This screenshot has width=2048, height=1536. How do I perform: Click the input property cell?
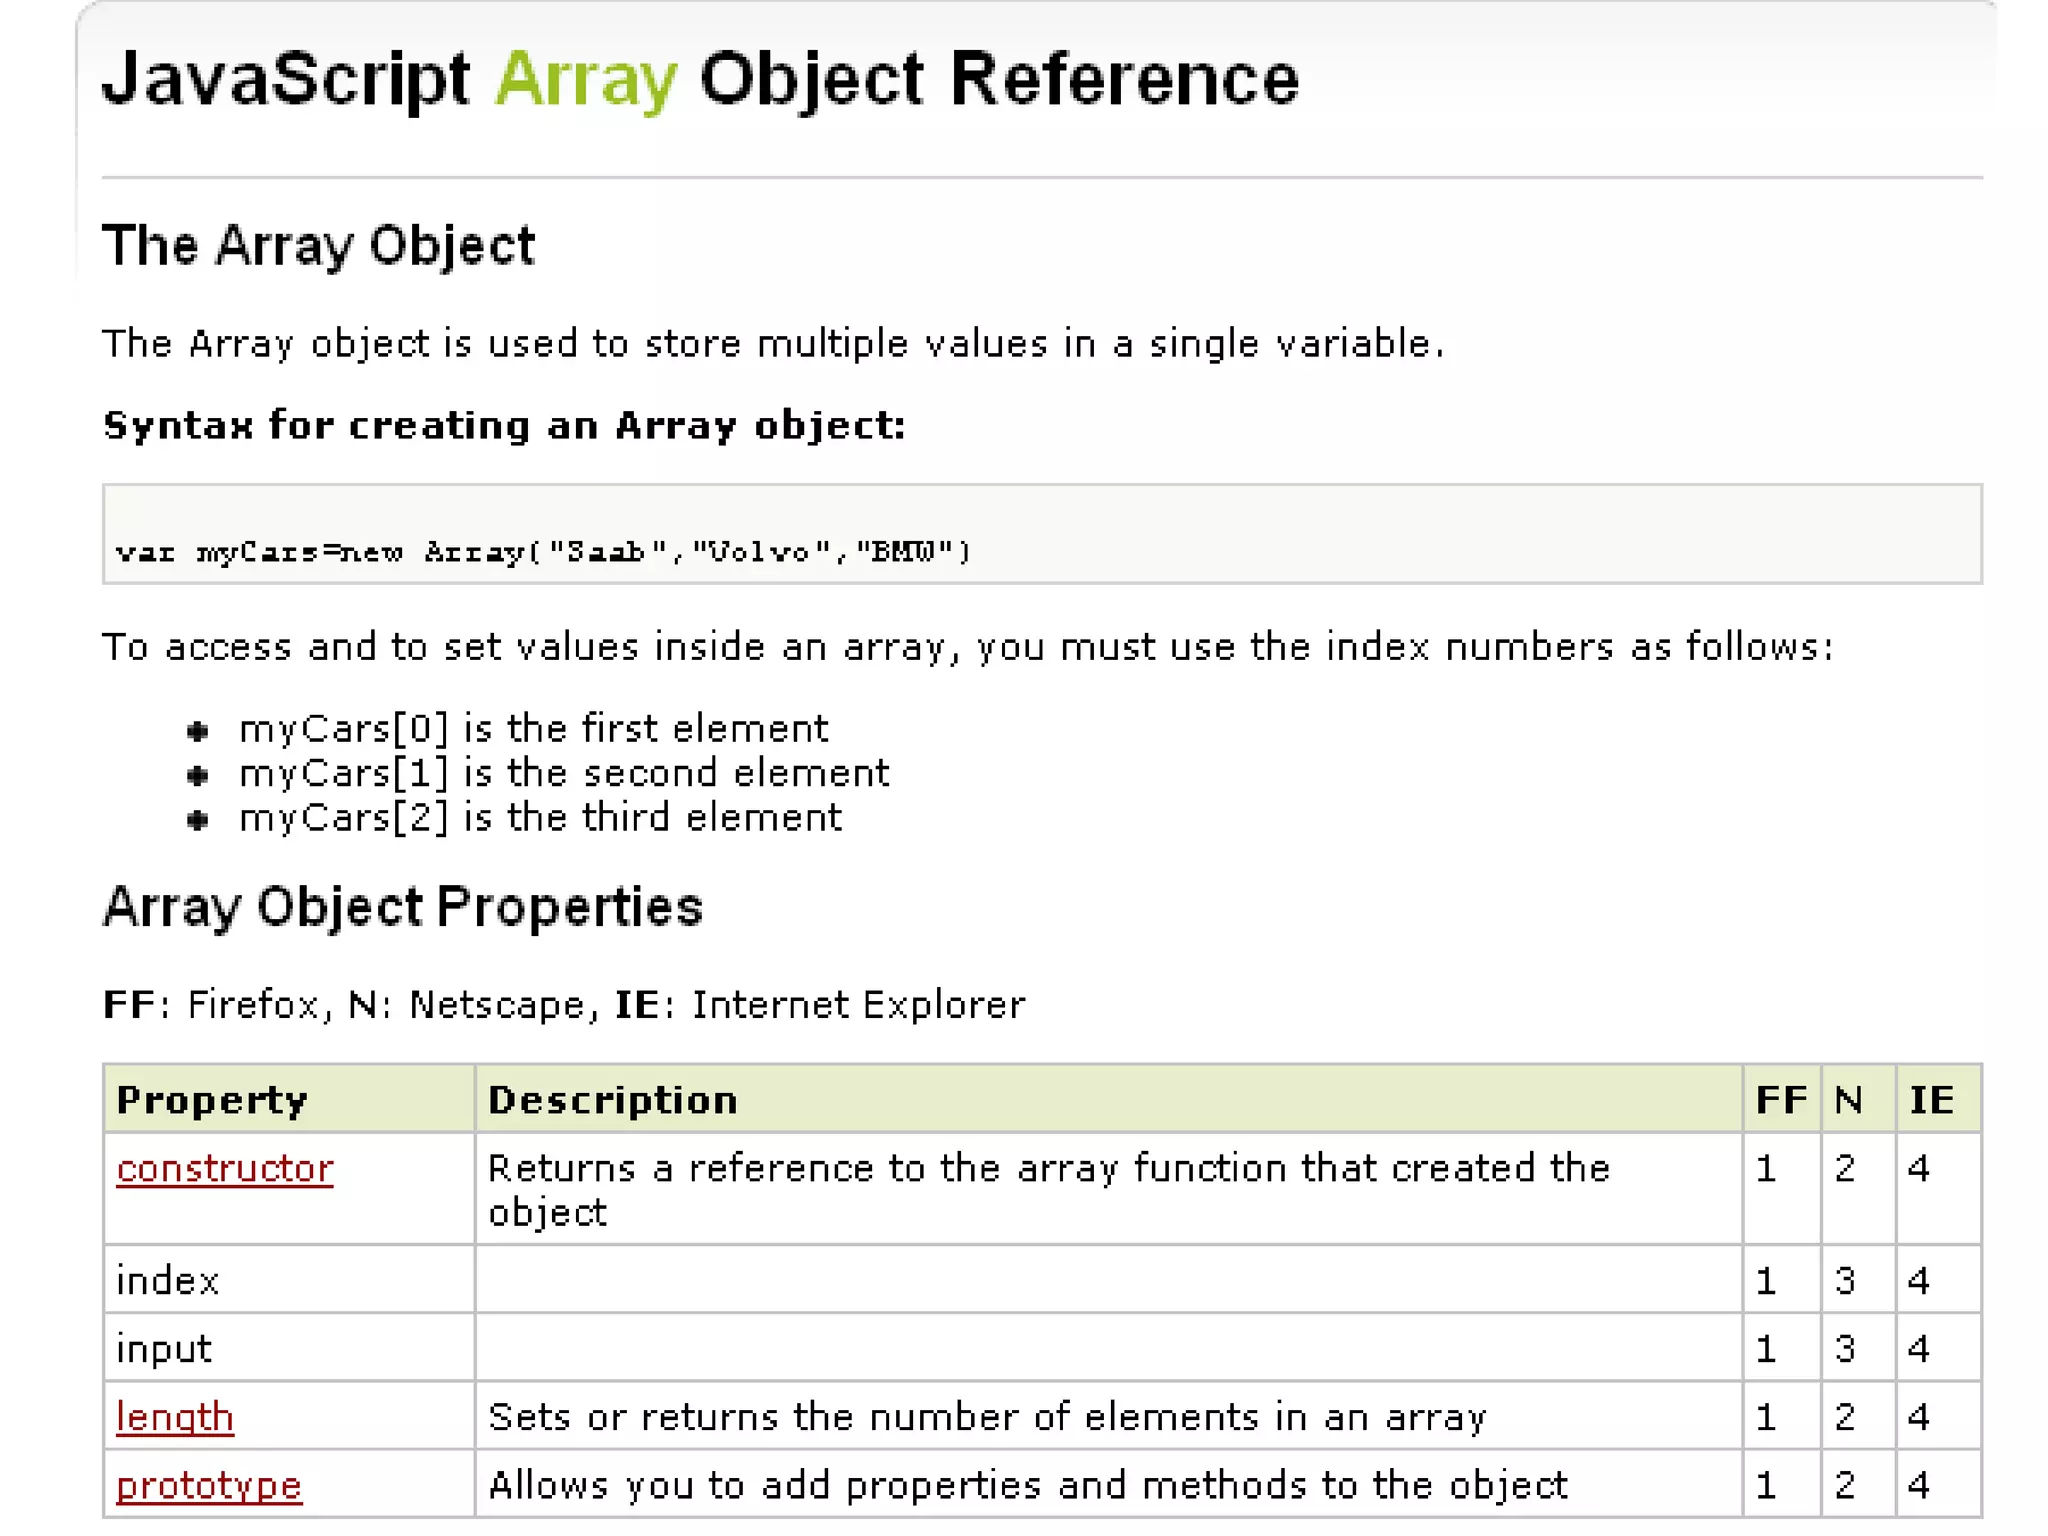pyautogui.click(x=164, y=1349)
